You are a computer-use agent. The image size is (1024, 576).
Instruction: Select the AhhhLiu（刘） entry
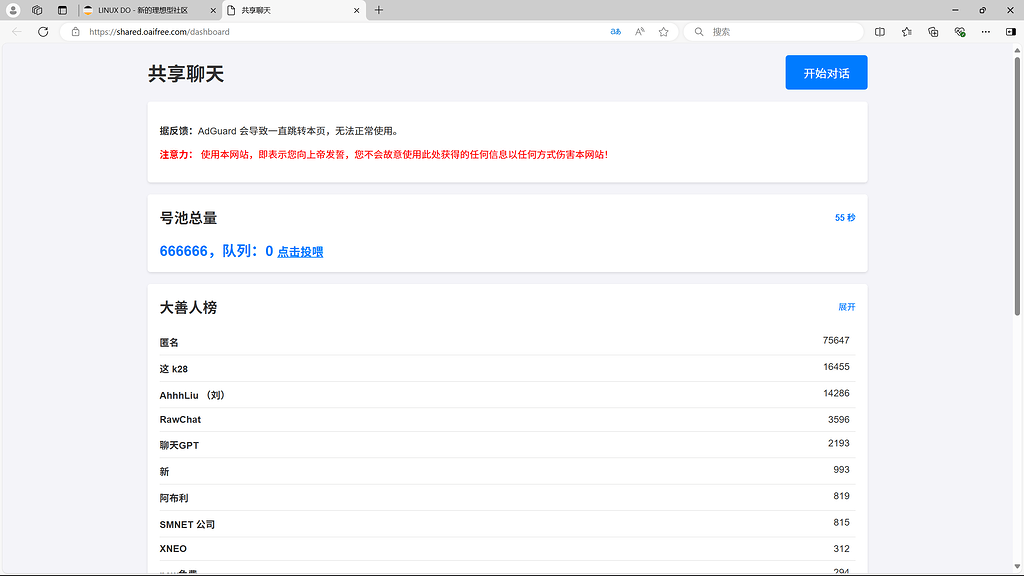click(193, 395)
